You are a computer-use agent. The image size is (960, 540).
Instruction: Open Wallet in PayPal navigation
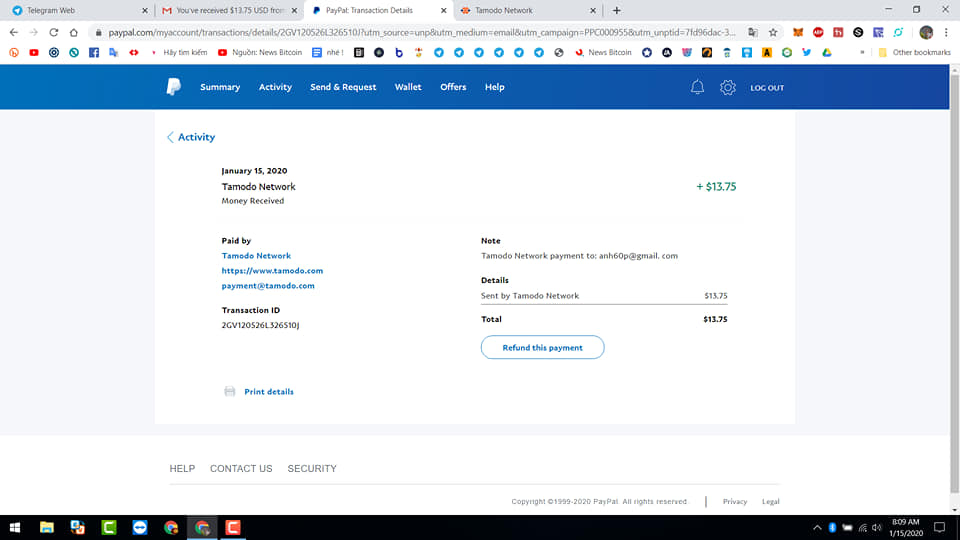(408, 87)
